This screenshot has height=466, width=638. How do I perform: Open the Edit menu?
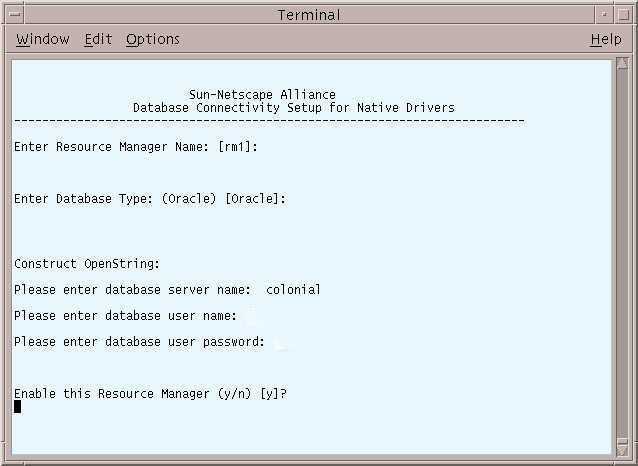(x=98, y=39)
